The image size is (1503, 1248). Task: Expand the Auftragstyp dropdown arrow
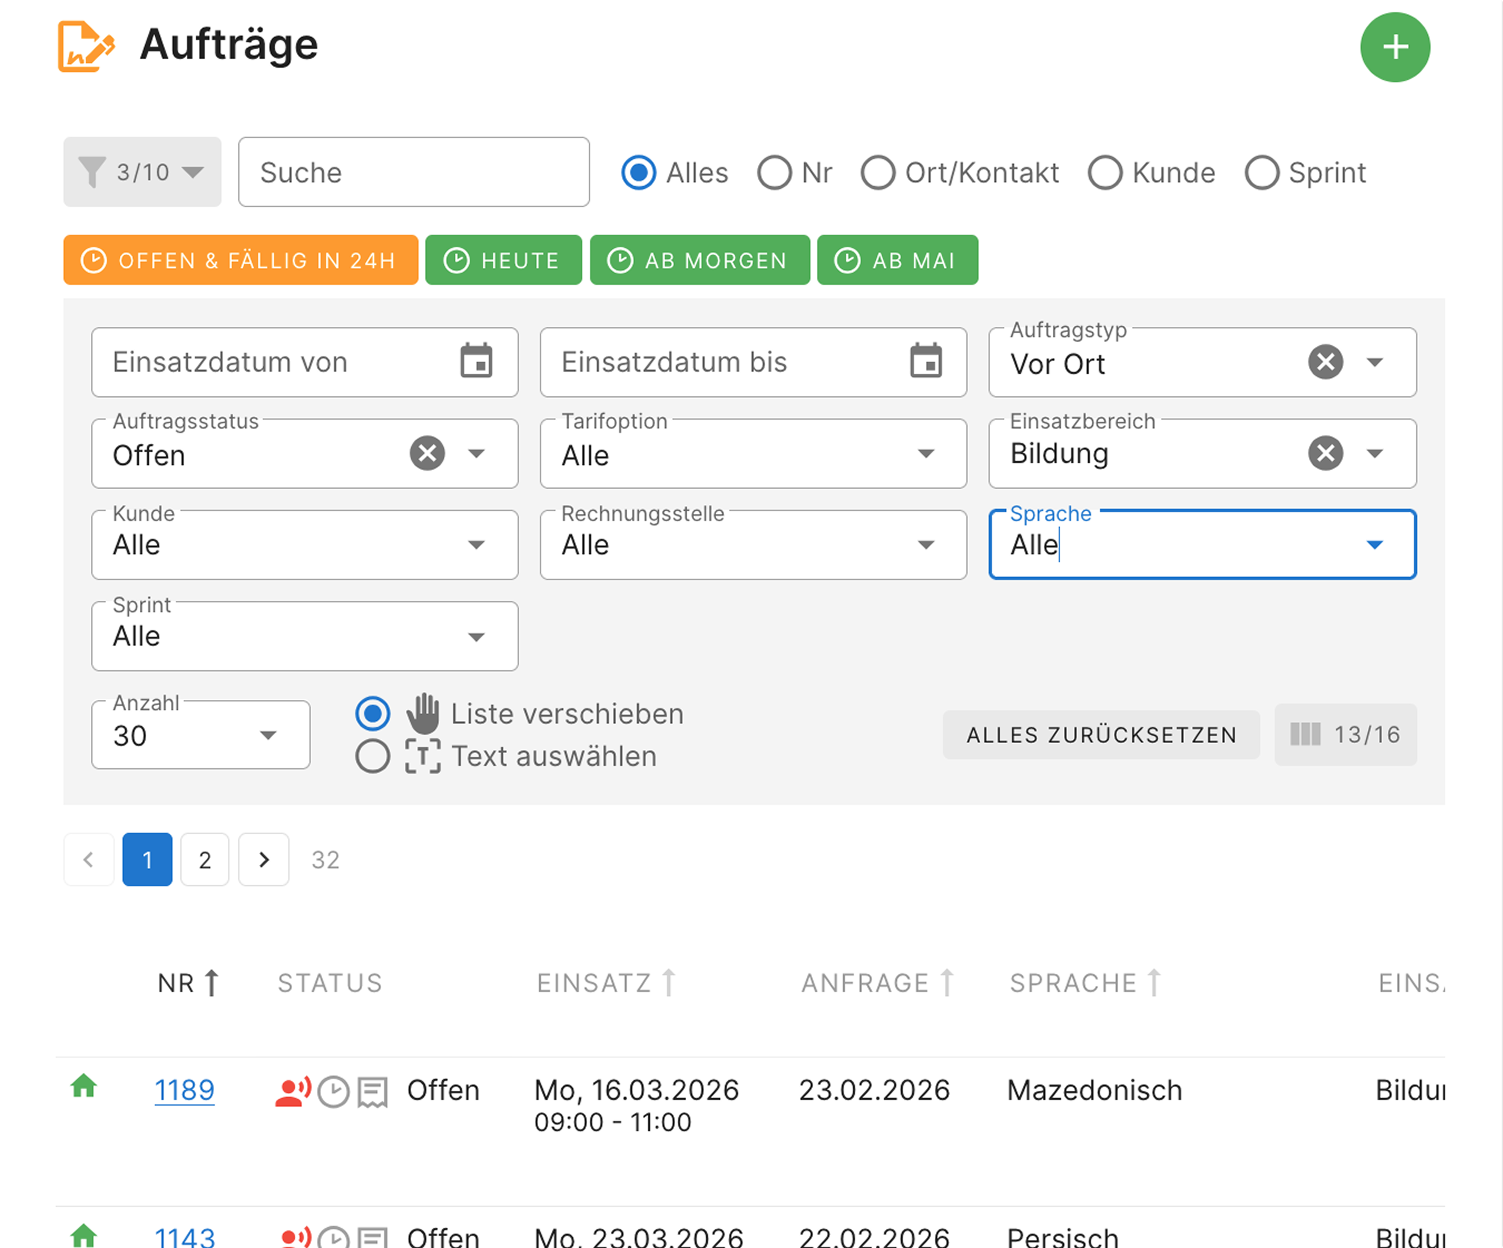[x=1376, y=362]
